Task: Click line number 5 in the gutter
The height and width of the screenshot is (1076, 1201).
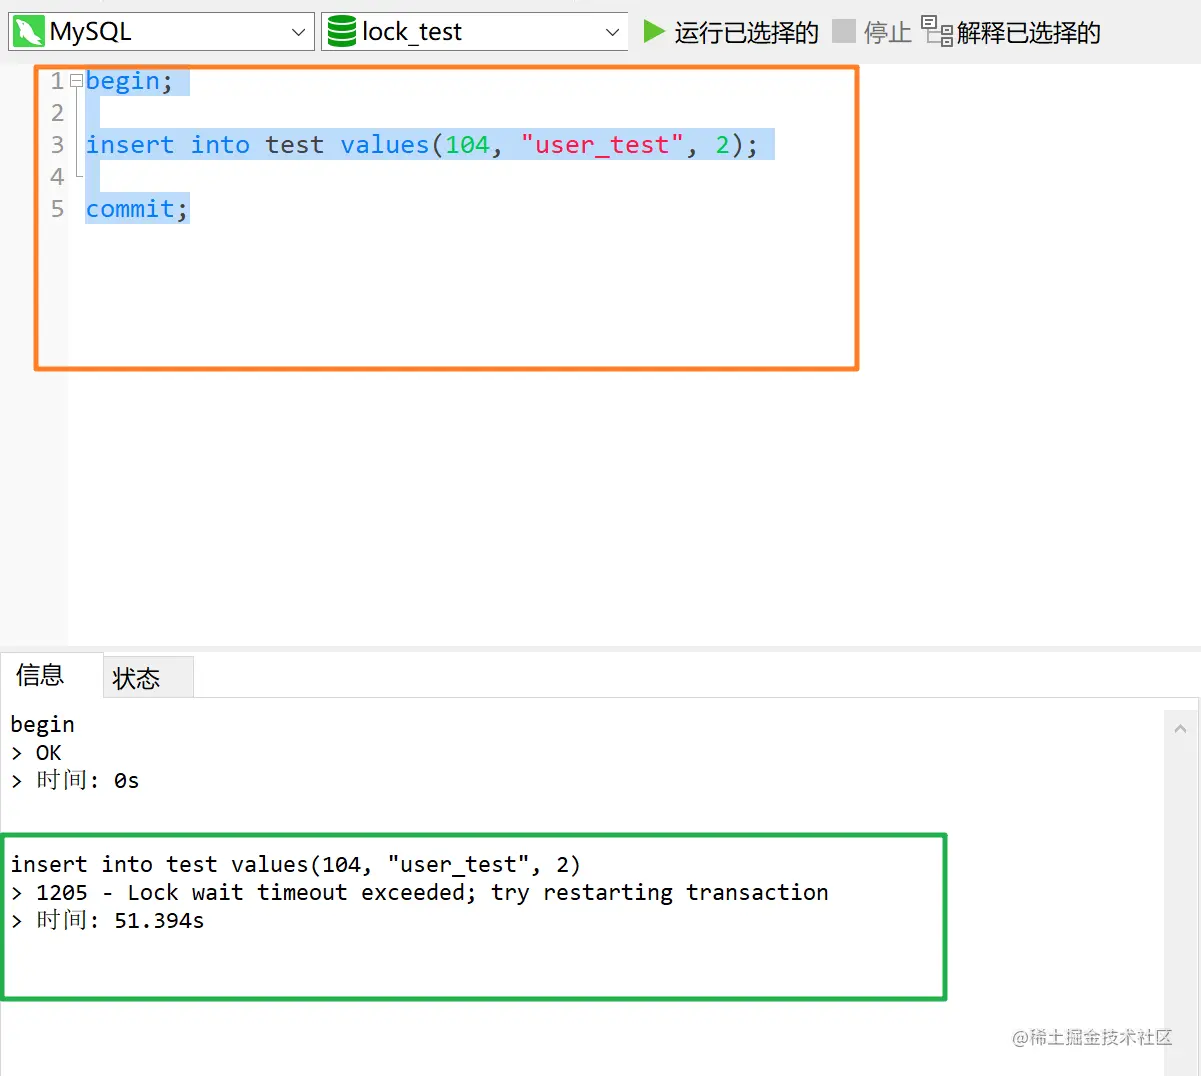Action: (x=58, y=209)
